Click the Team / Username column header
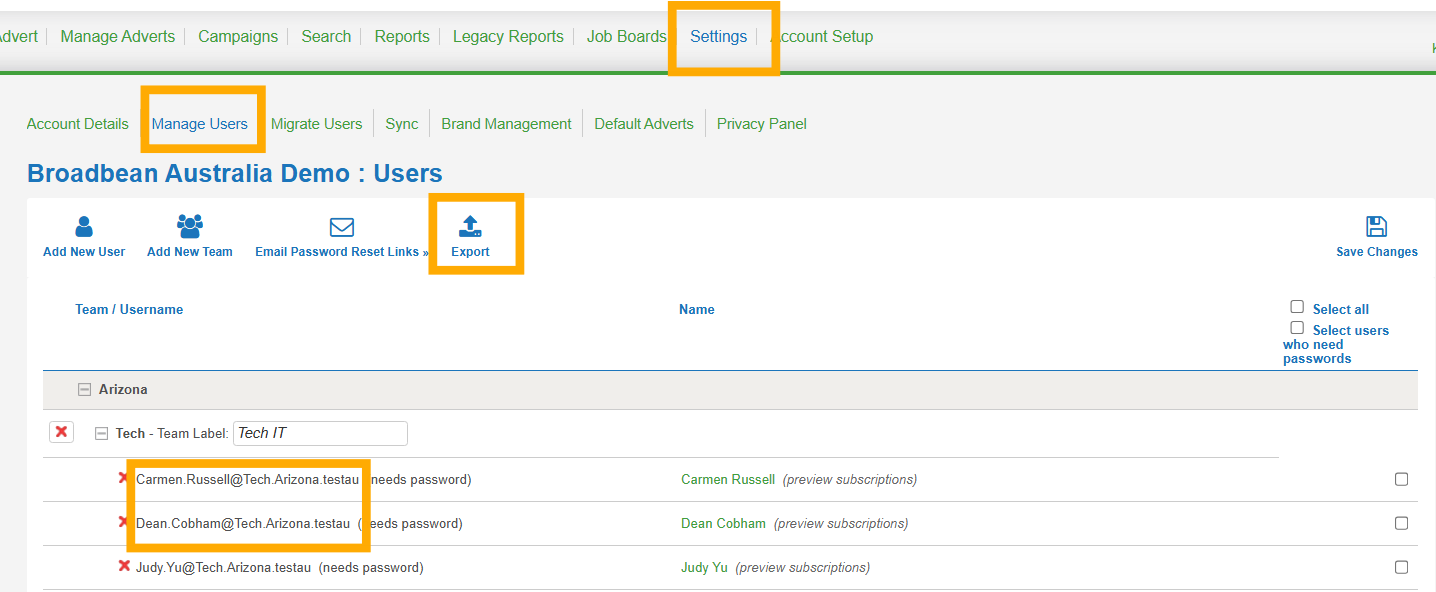1436x592 pixels. click(x=129, y=309)
